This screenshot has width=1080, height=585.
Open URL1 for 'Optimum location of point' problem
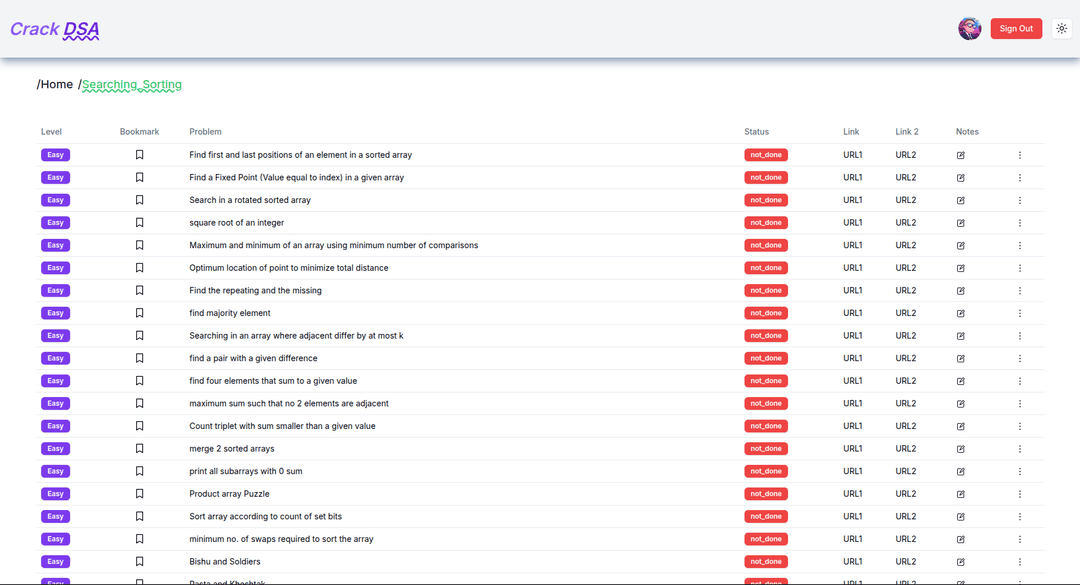[x=852, y=268]
